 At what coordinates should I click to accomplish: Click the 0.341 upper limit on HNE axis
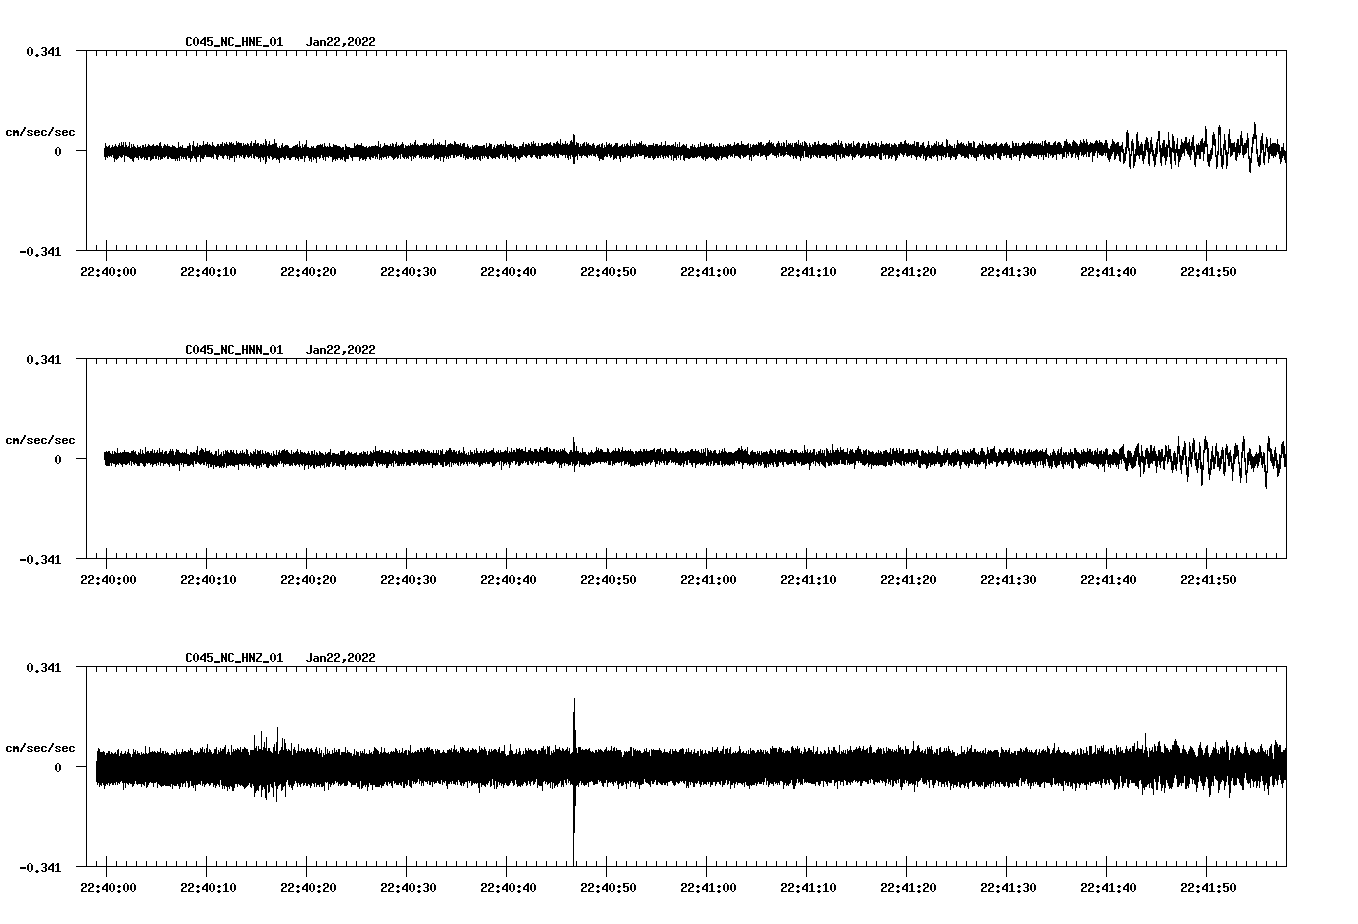[x=43, y=51]
